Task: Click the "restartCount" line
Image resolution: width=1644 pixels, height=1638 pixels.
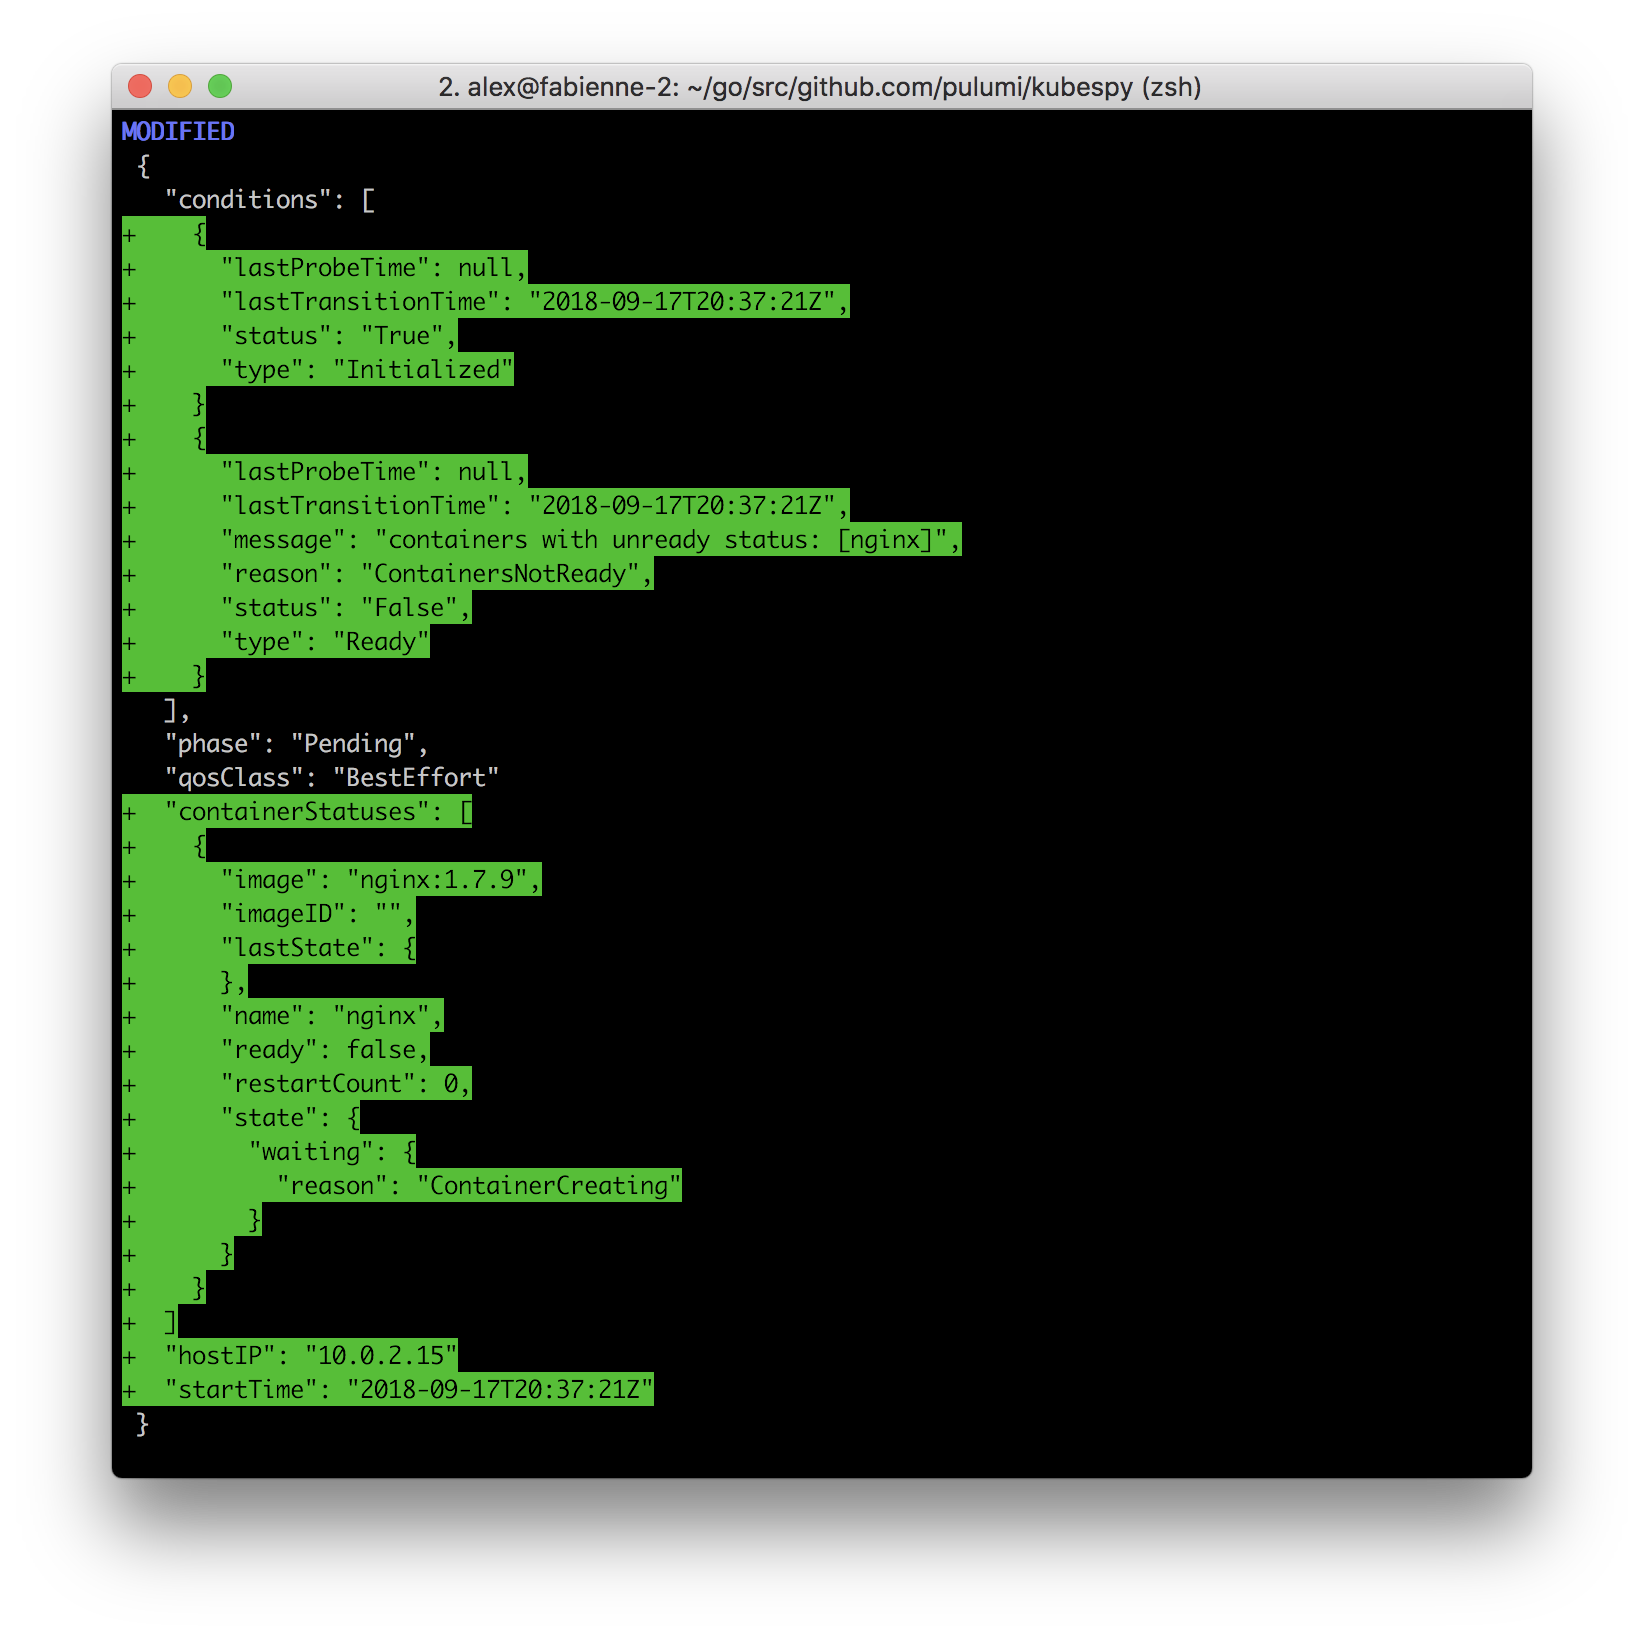Action: (x=345, y=1084)
